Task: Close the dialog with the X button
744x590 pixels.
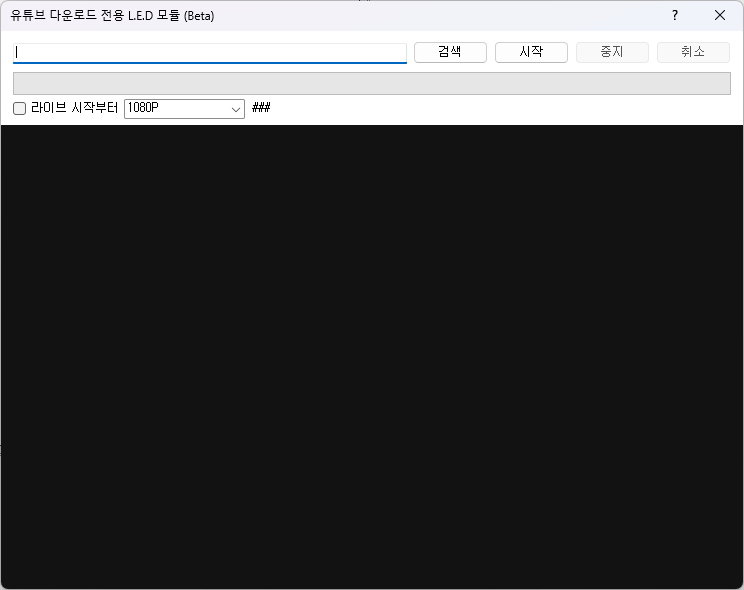Action: 720,16
